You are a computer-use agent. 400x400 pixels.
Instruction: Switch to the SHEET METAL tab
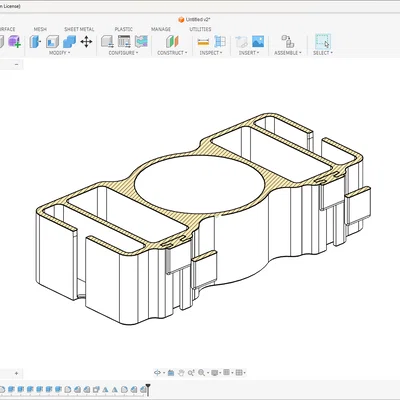79,29
